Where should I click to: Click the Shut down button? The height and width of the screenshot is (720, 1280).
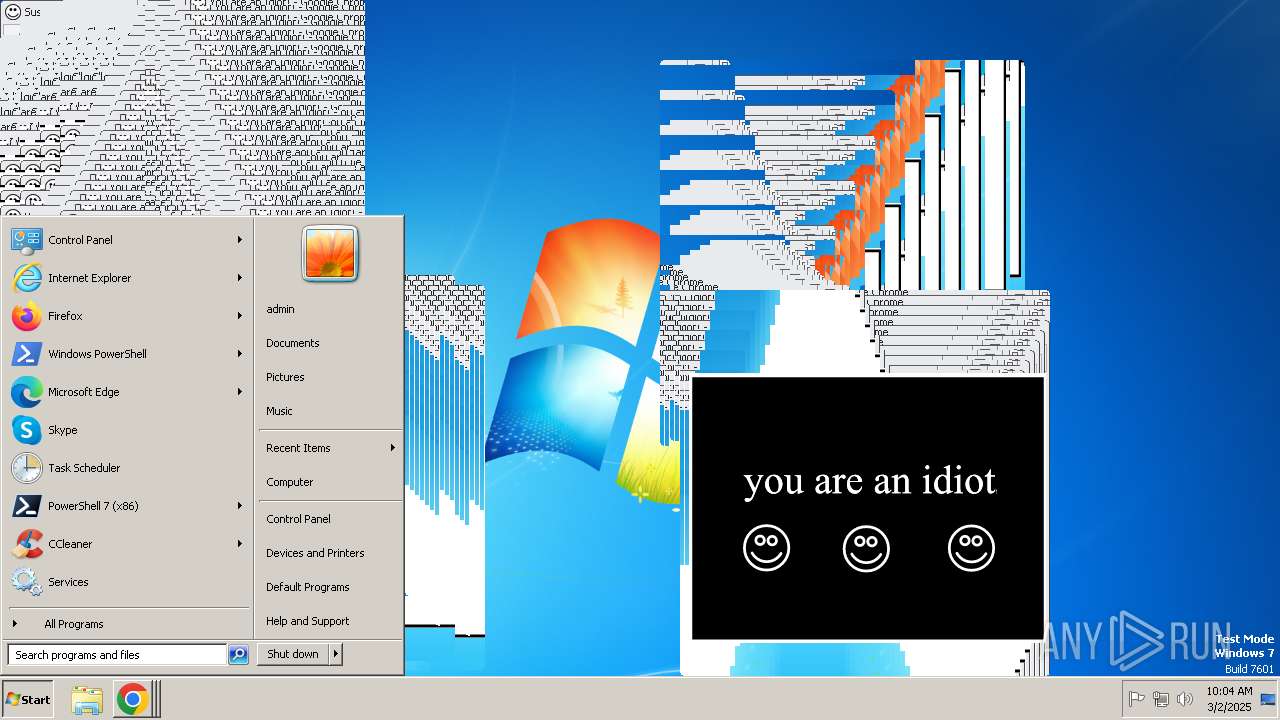point(293,654)
